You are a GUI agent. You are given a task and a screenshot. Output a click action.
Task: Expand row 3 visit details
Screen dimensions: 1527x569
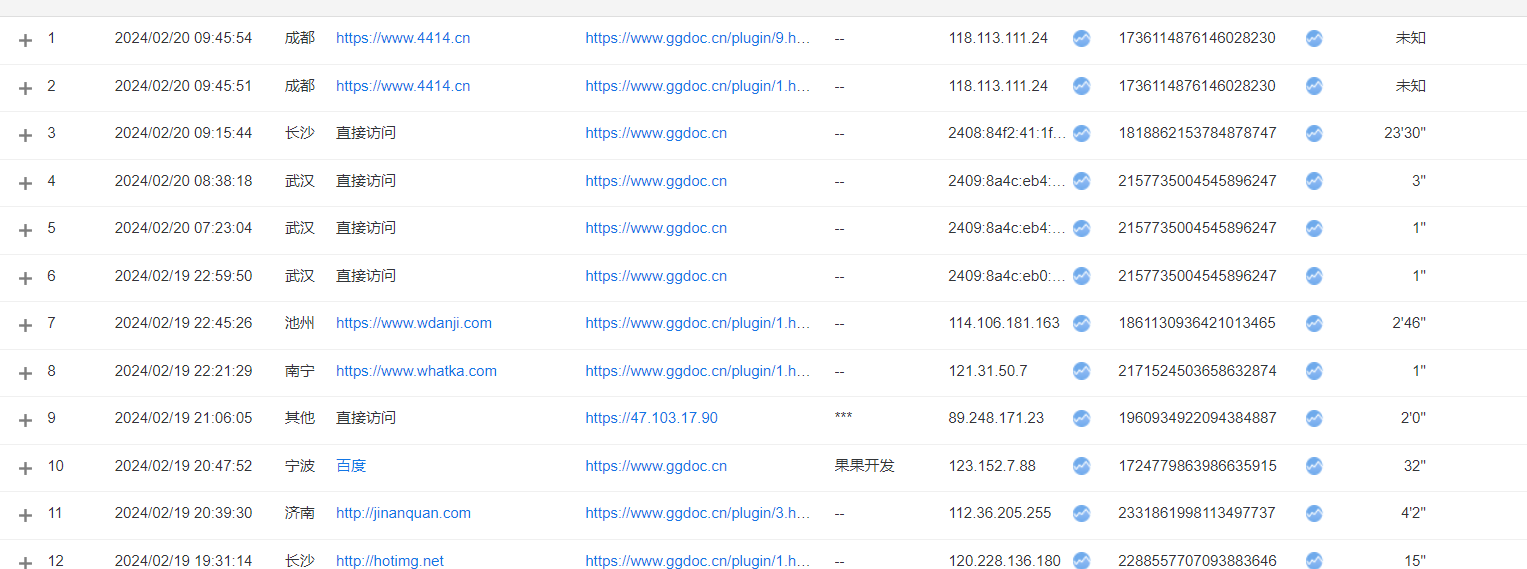(x=26, y=135)
